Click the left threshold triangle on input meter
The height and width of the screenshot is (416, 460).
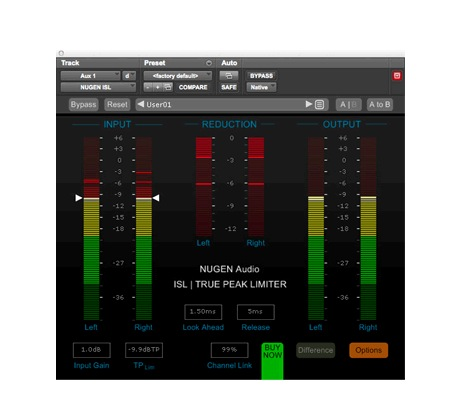tap(79, 198)
